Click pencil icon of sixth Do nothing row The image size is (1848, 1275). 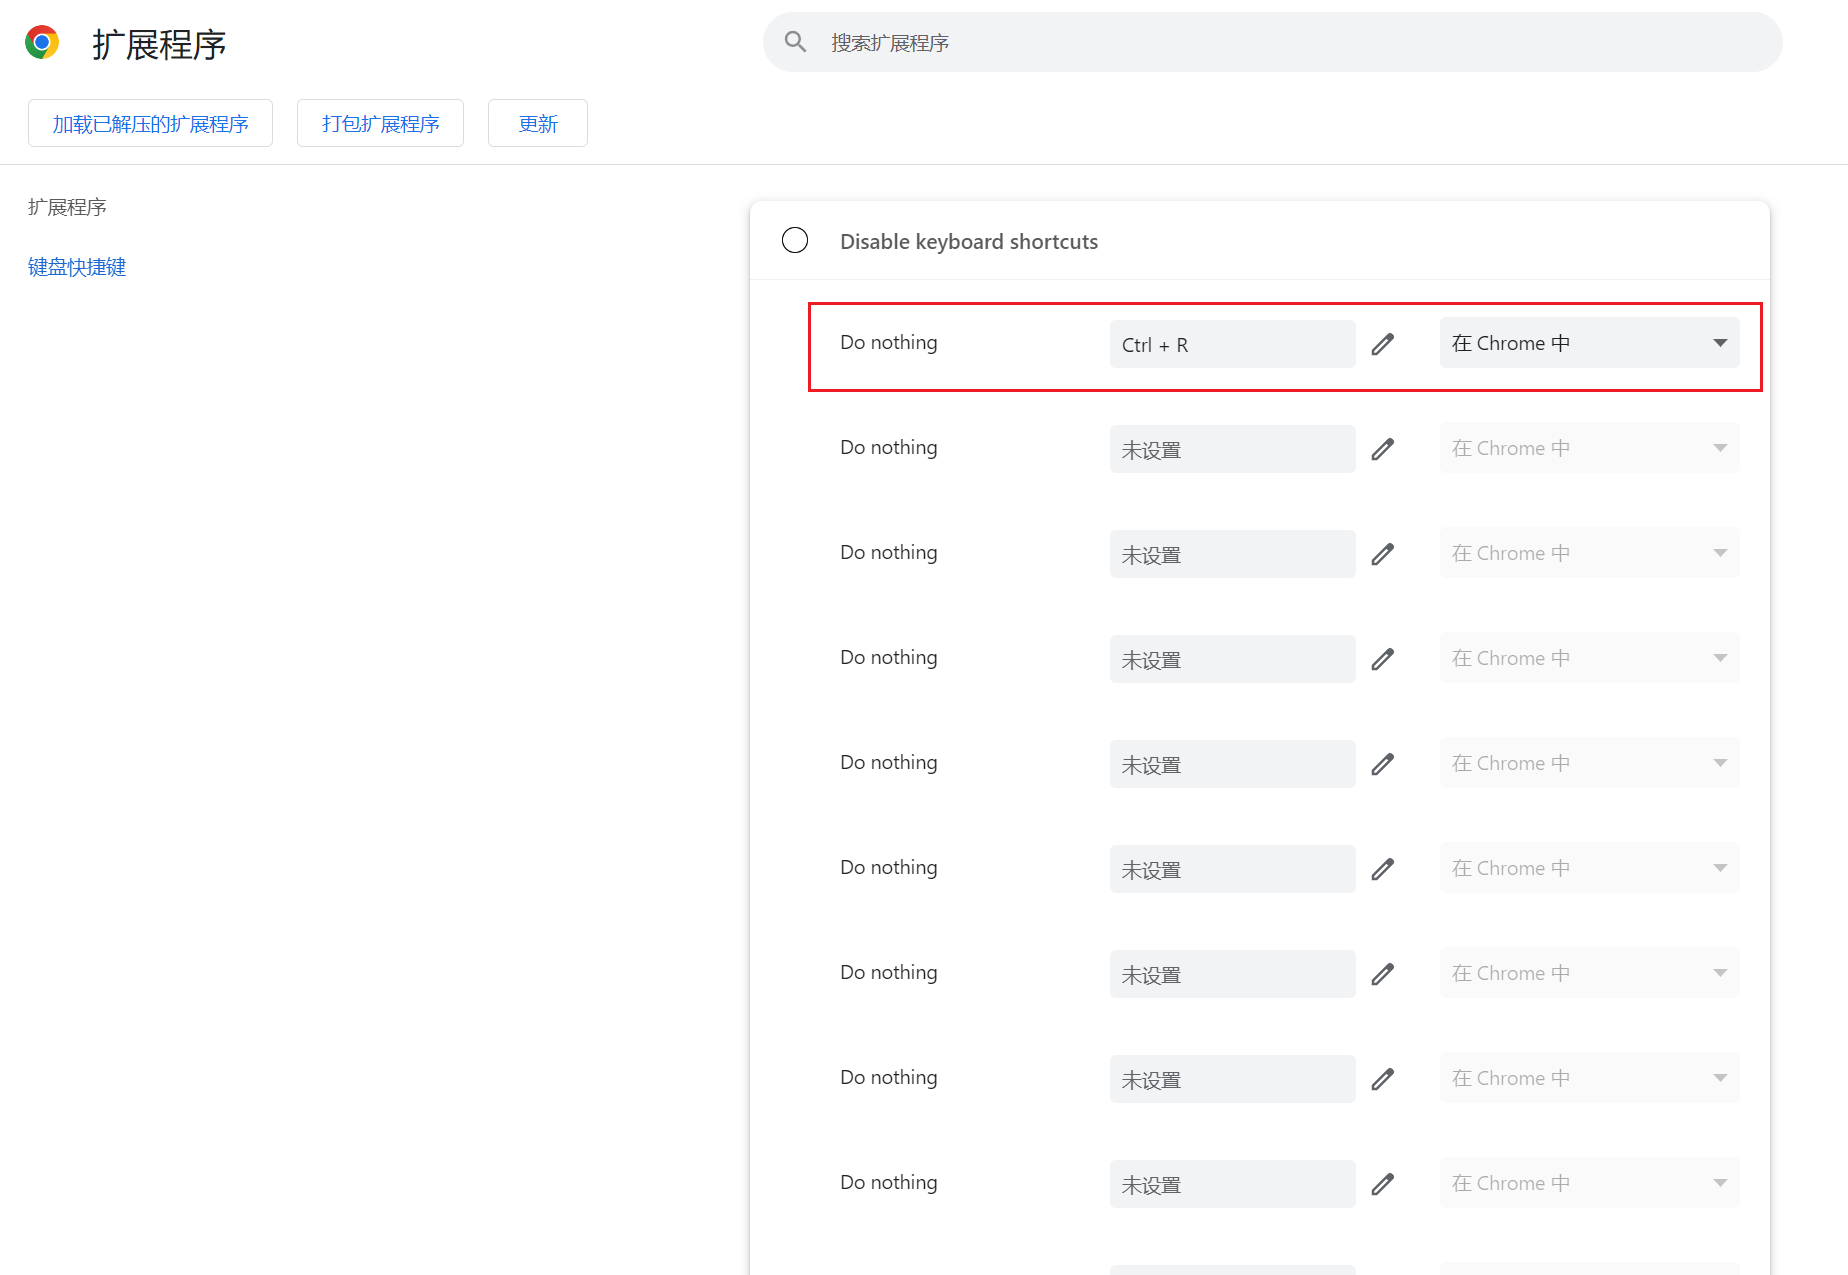coord(1382,869)
